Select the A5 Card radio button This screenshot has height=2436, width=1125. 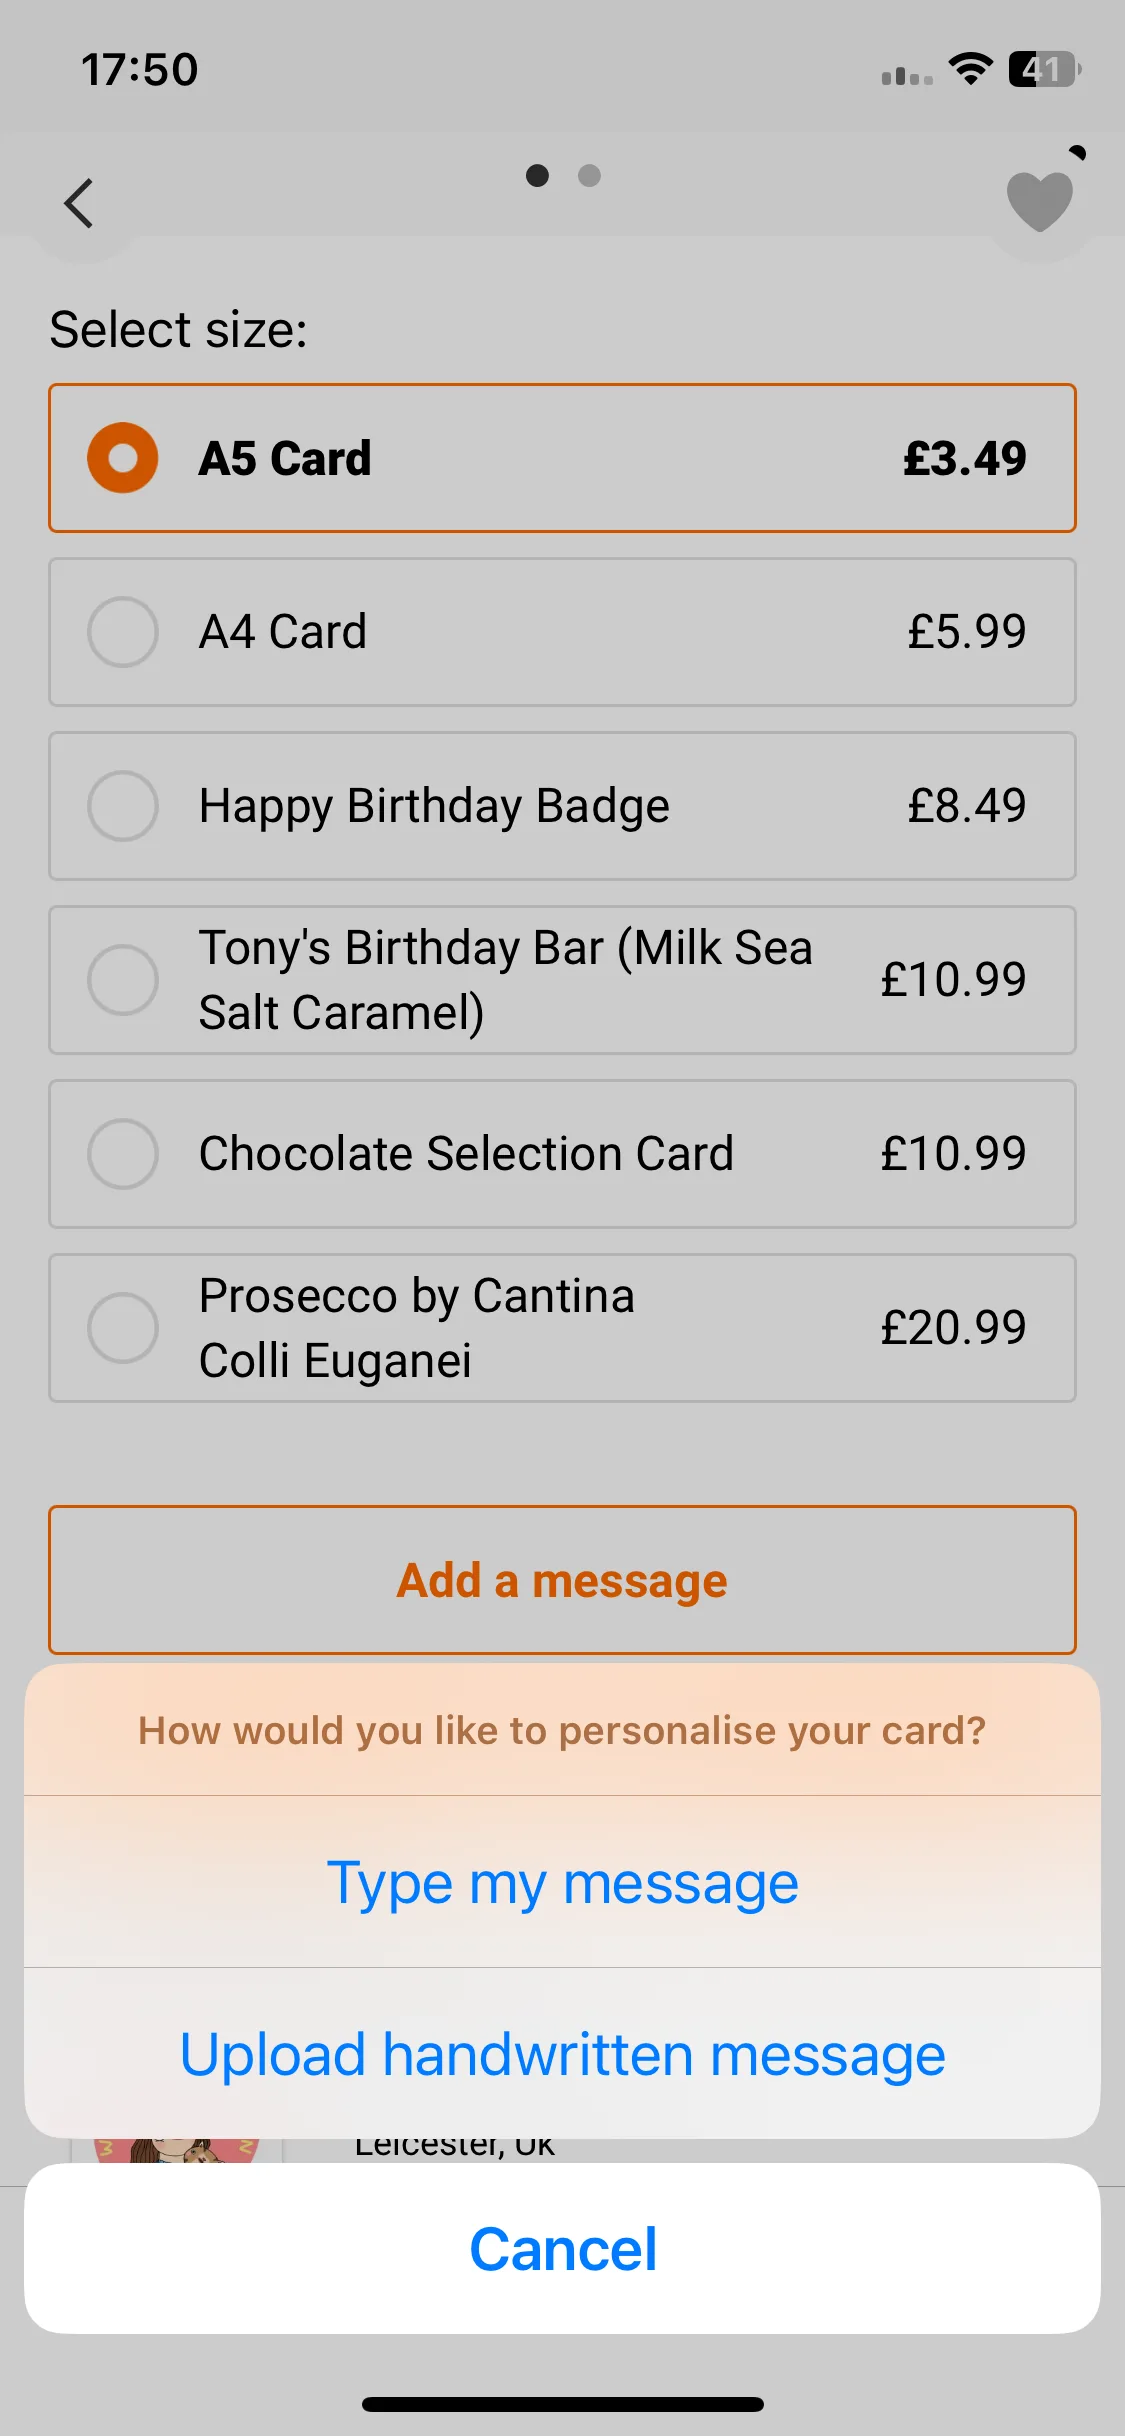[123, 458]
